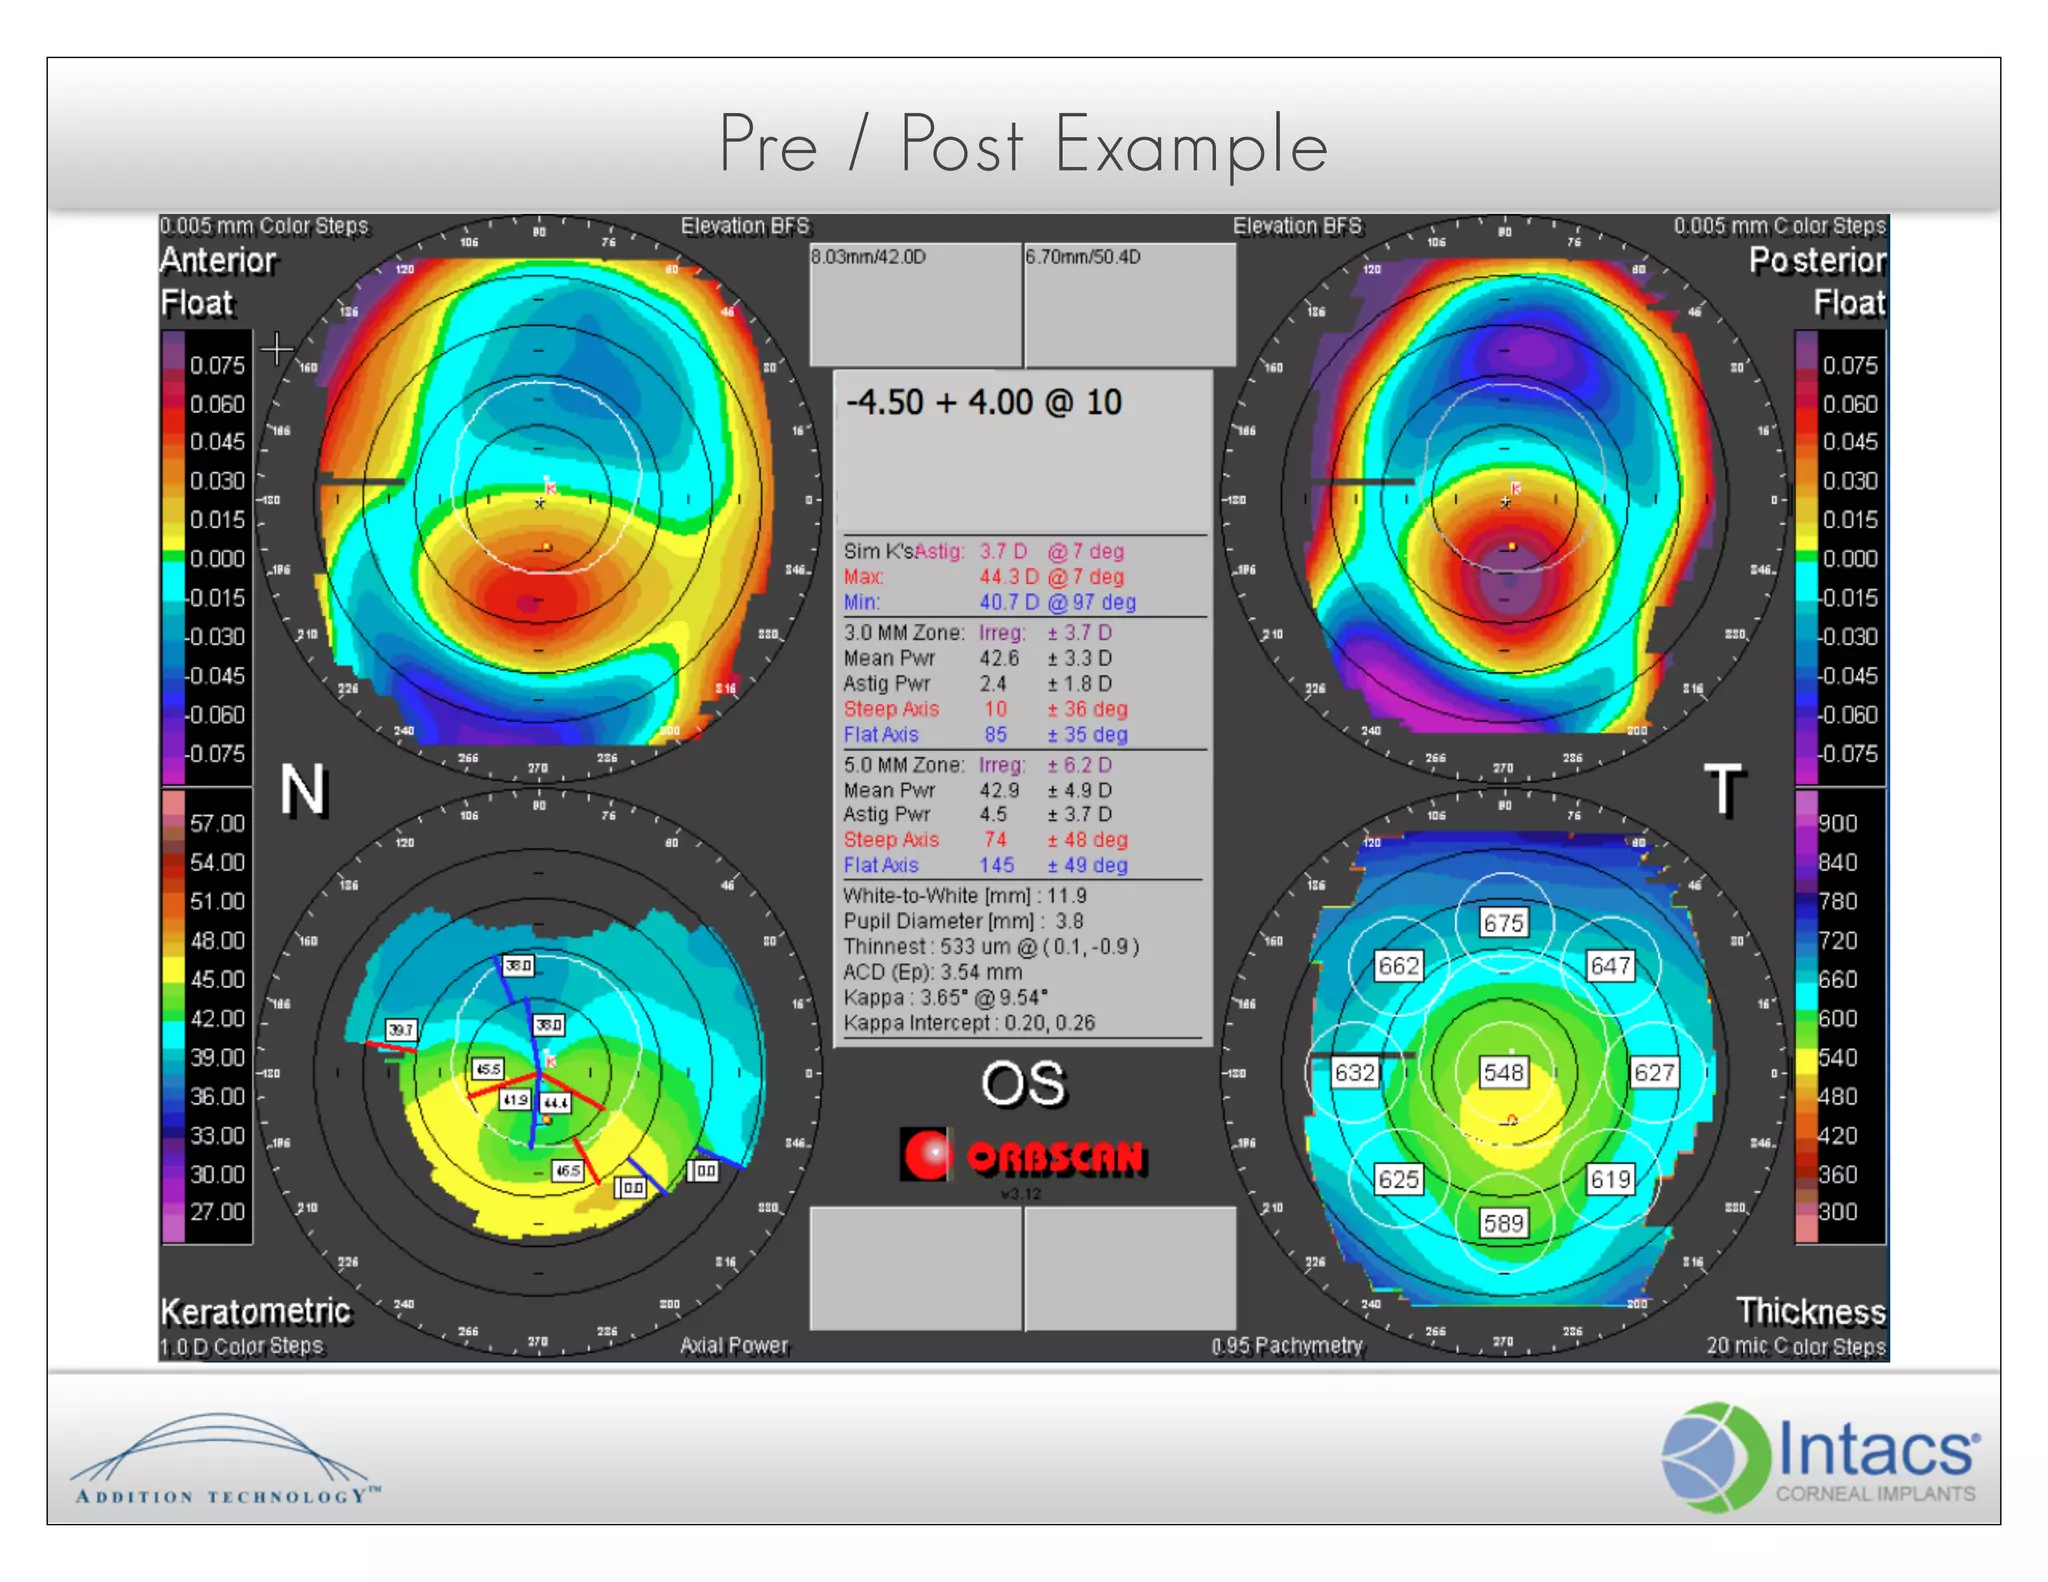
Task: Click the 8.03mm/42.0D gray panel
Action: (x=914, y=304)
